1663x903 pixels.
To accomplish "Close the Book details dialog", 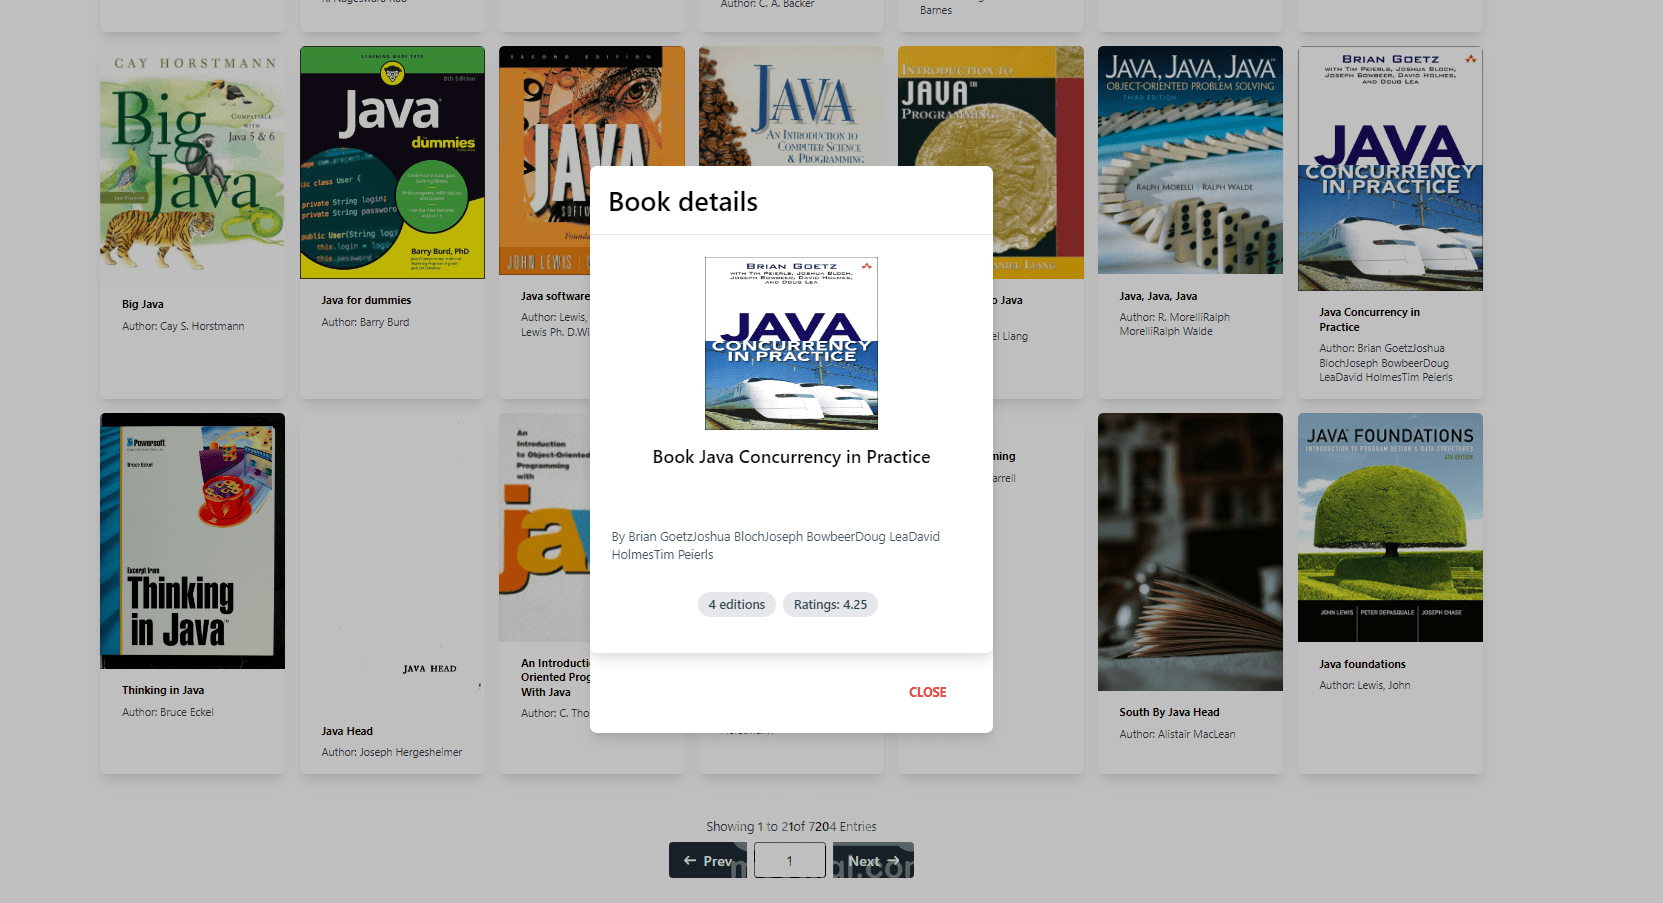I will pyautogui.click(x=927, y=692).
